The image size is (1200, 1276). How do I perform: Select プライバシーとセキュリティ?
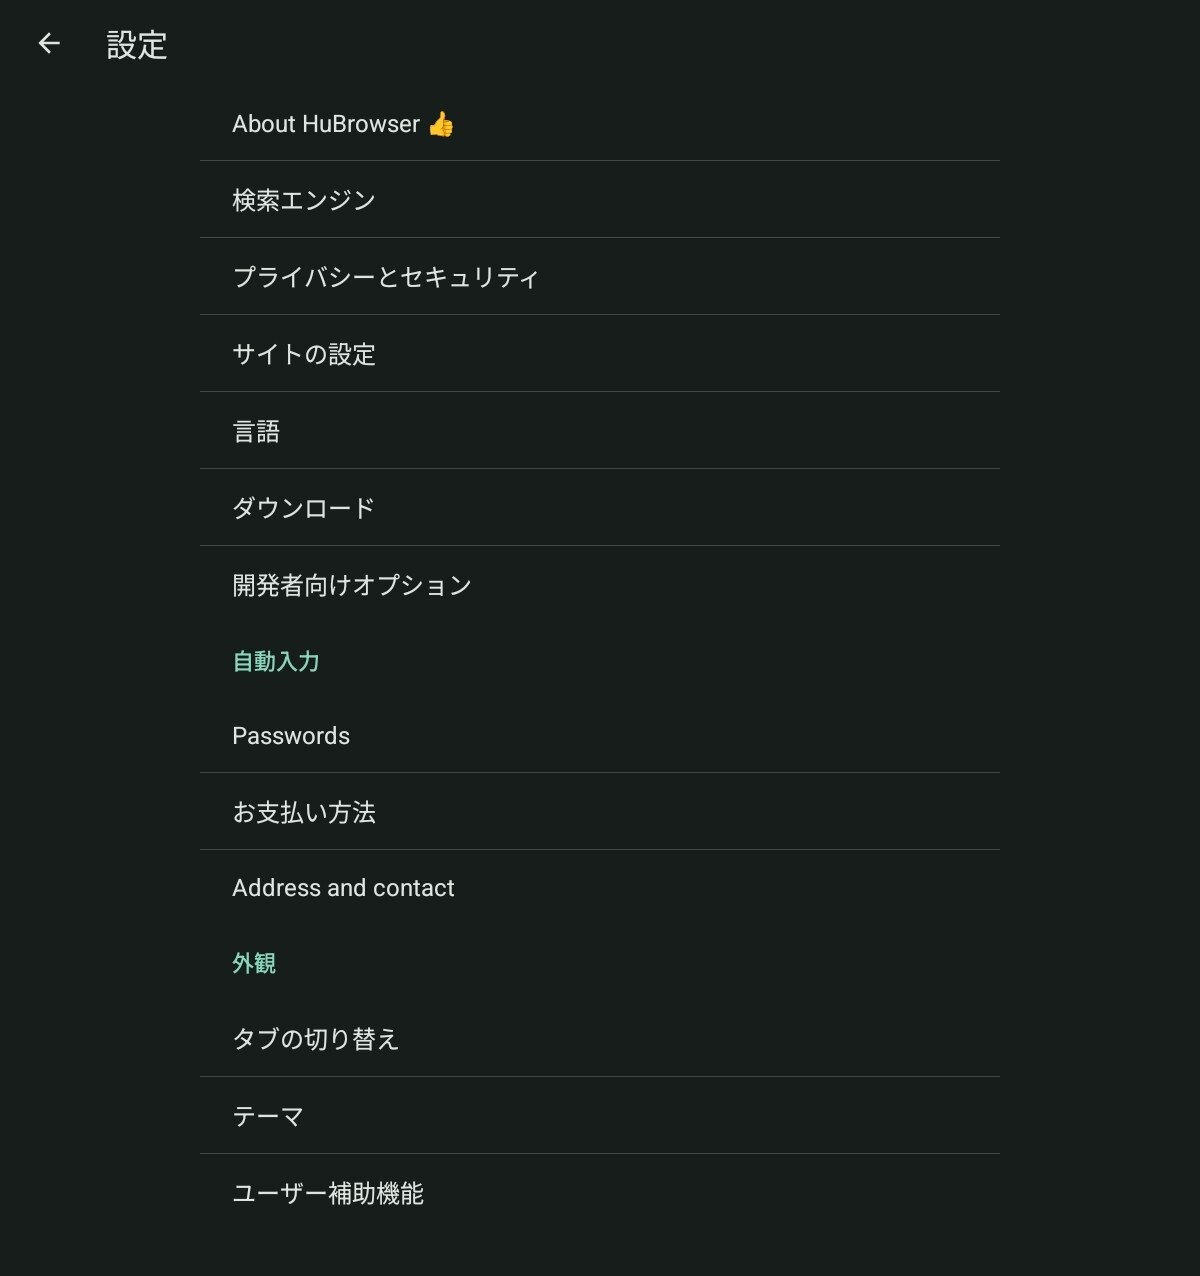tap(600, 277)
